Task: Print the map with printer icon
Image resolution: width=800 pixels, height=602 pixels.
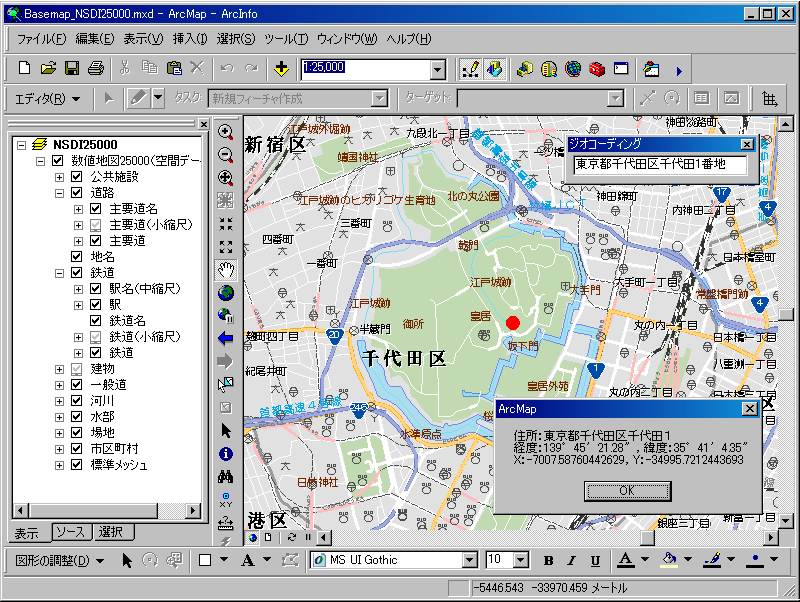Action: coord(95,68)
